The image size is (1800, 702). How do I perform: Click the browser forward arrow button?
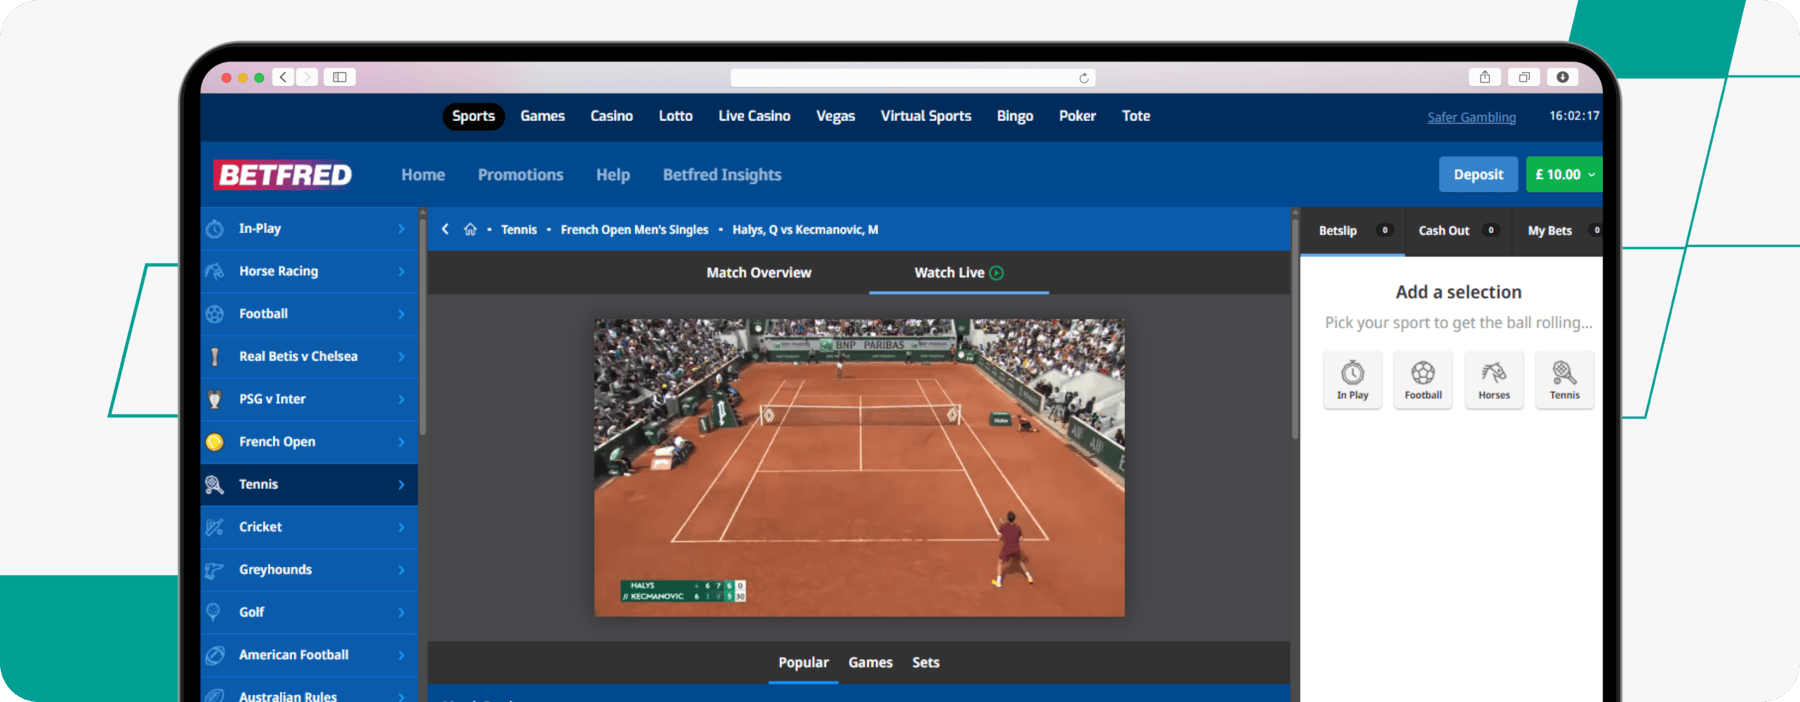[308, 77]
